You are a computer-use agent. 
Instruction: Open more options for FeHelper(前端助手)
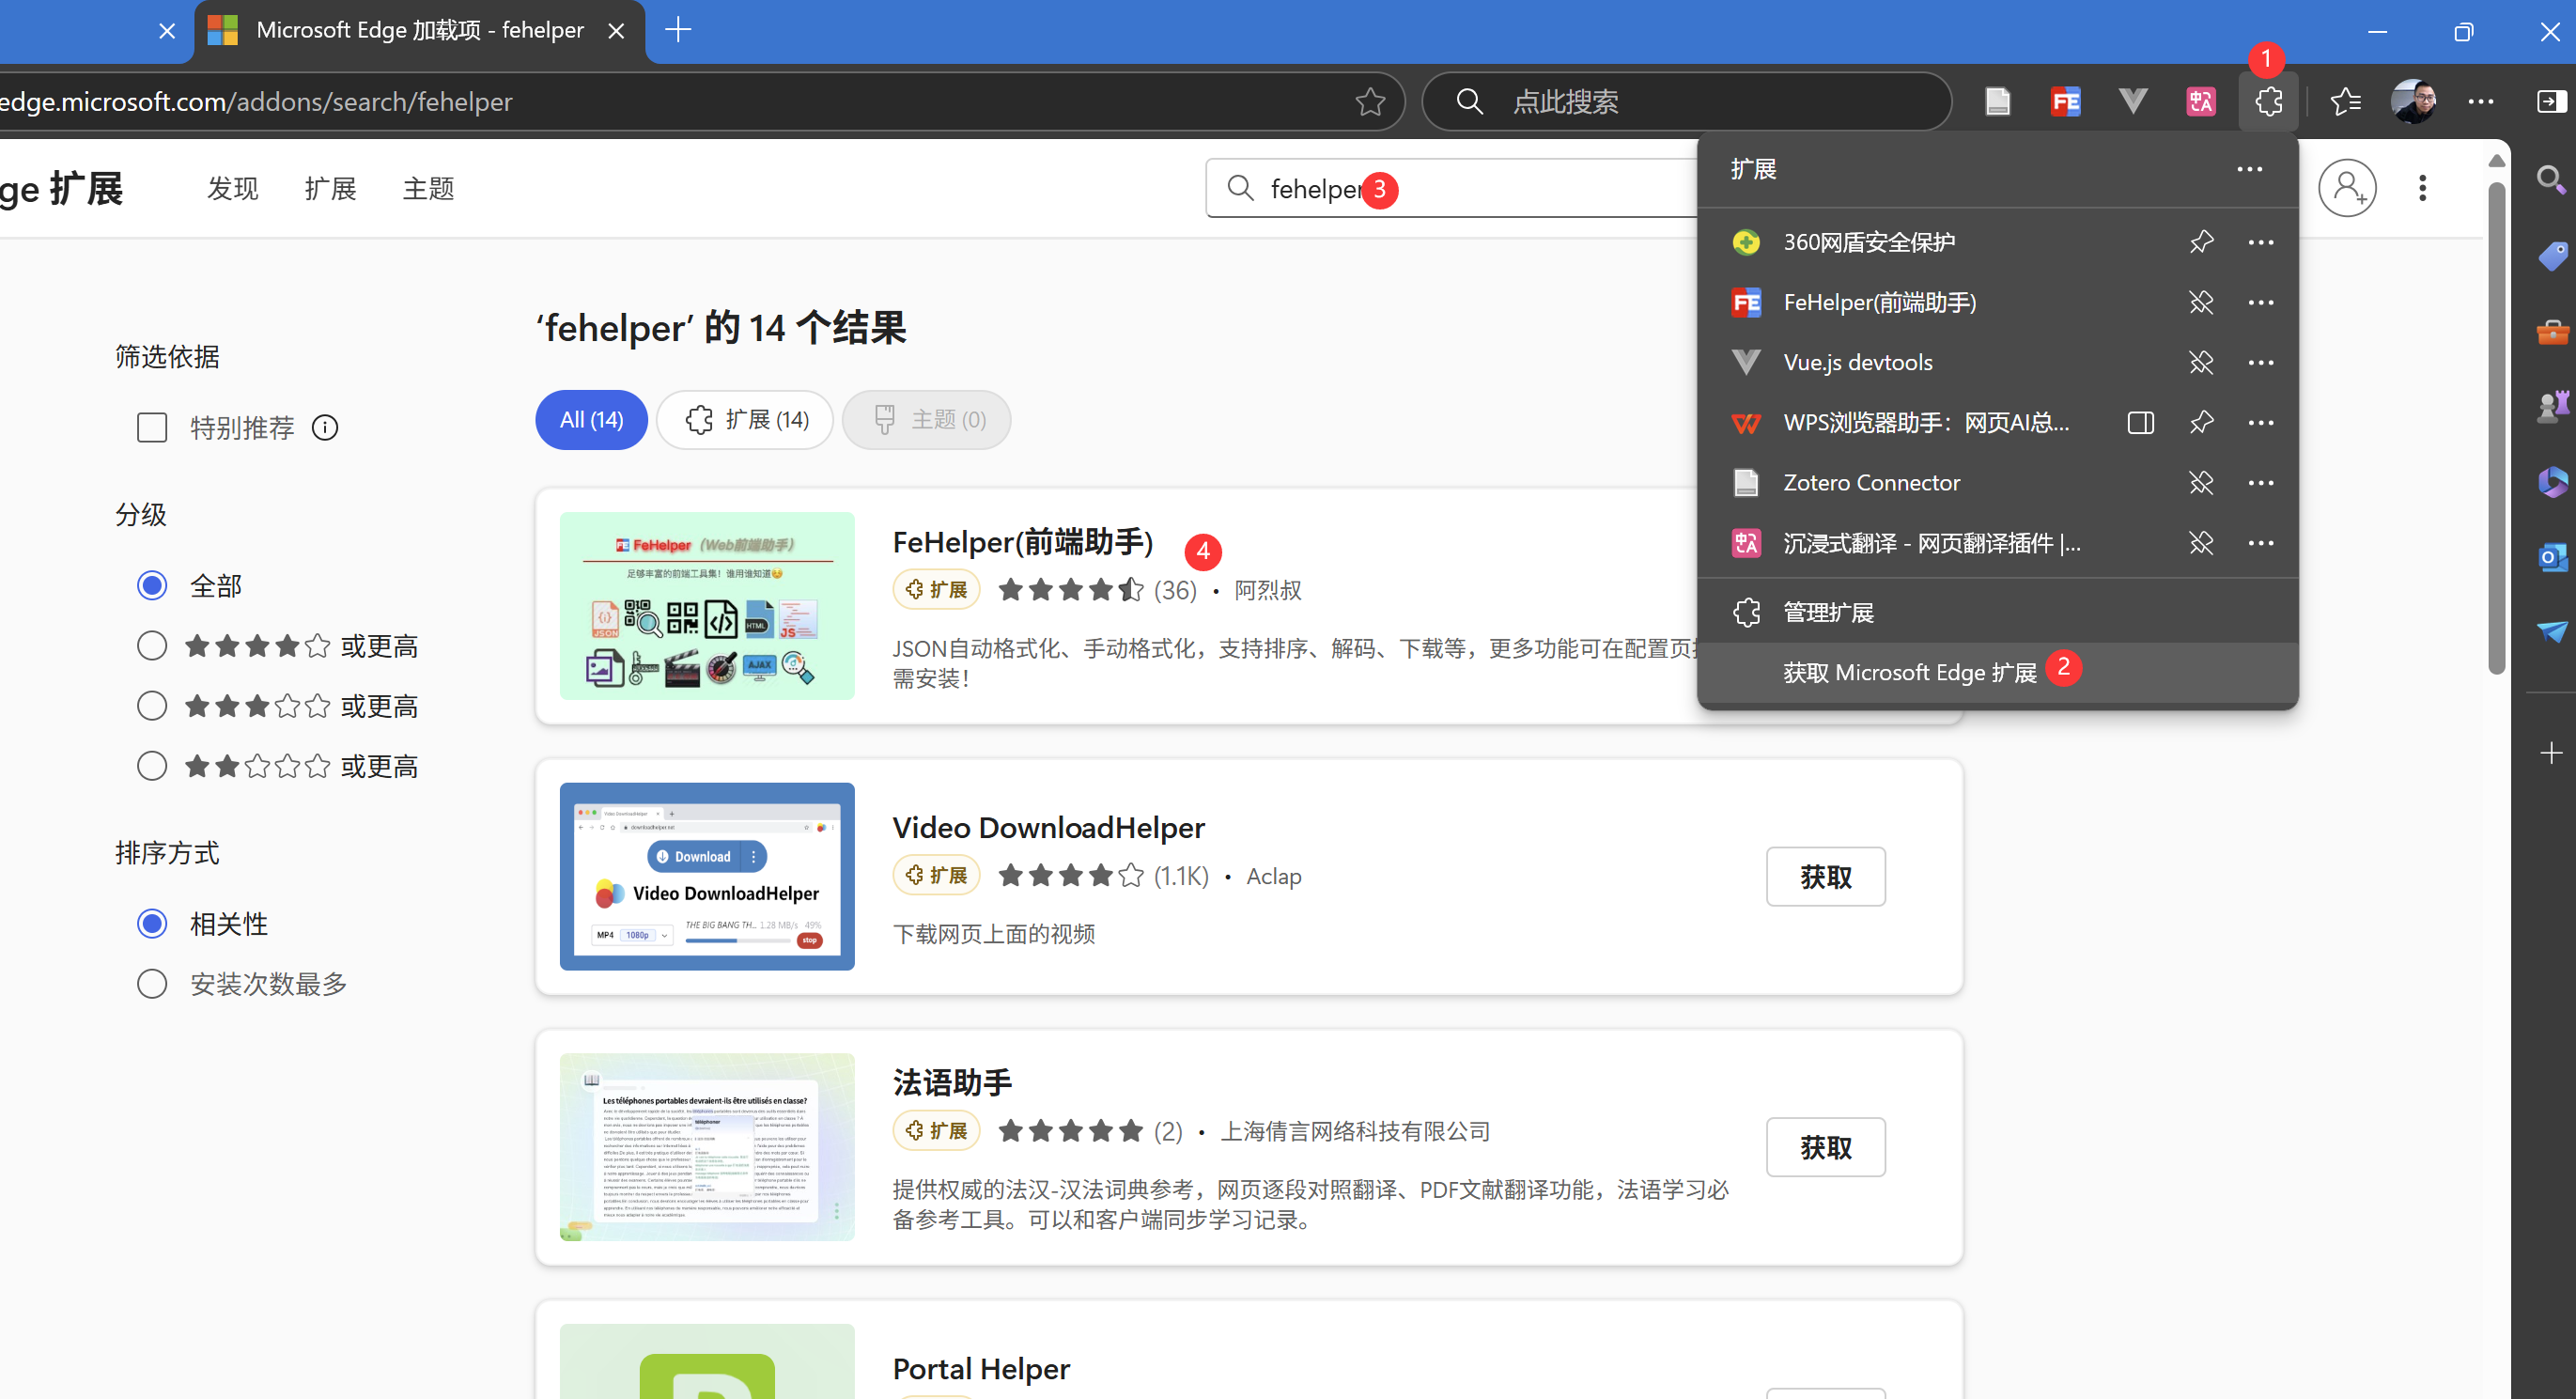tap(2260, 302)
